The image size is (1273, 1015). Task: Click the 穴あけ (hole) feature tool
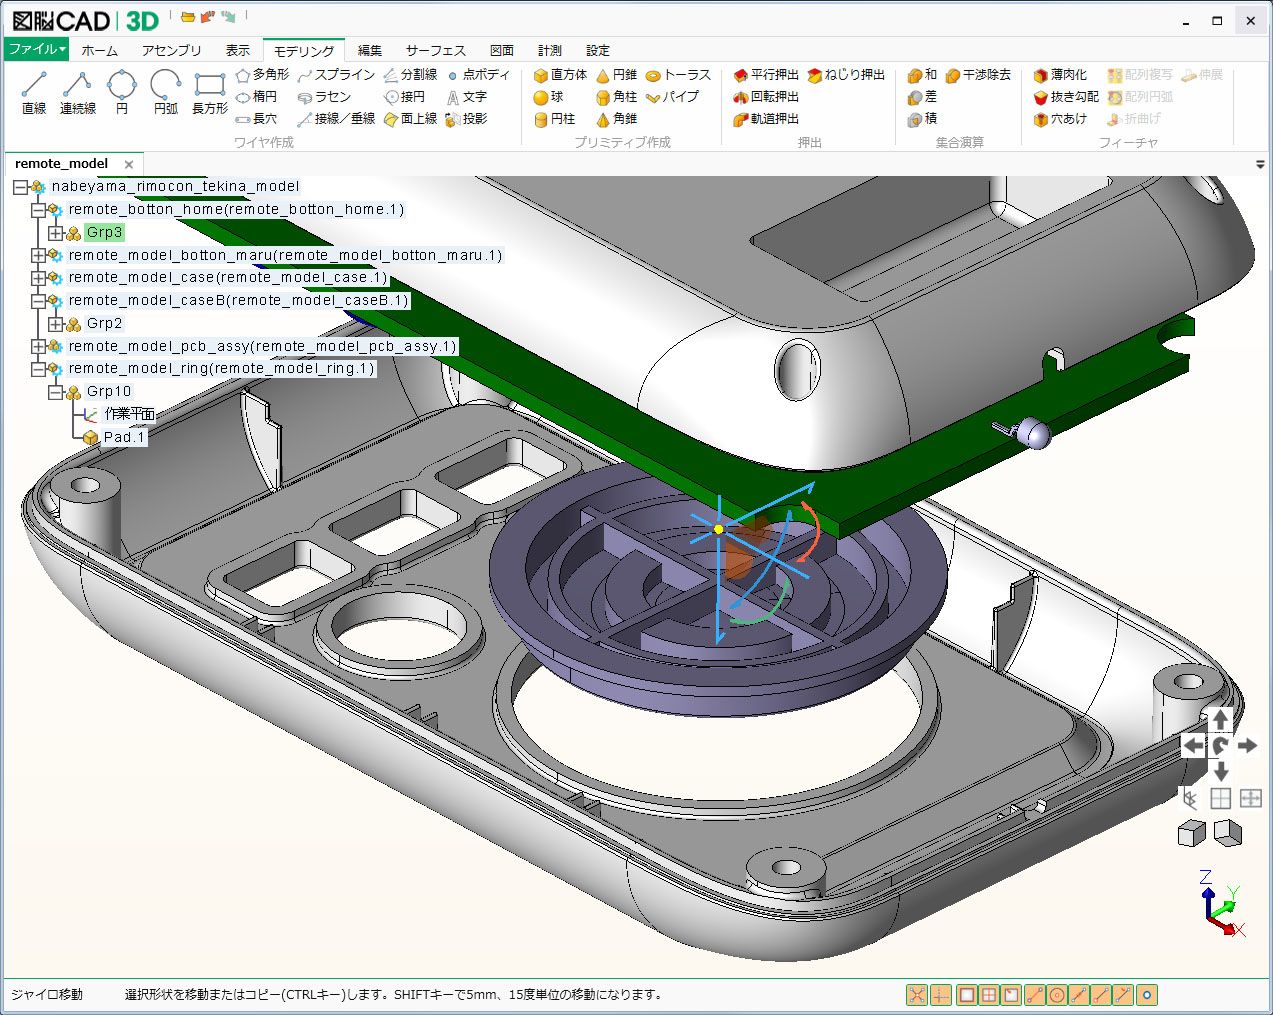point(1060,119)
